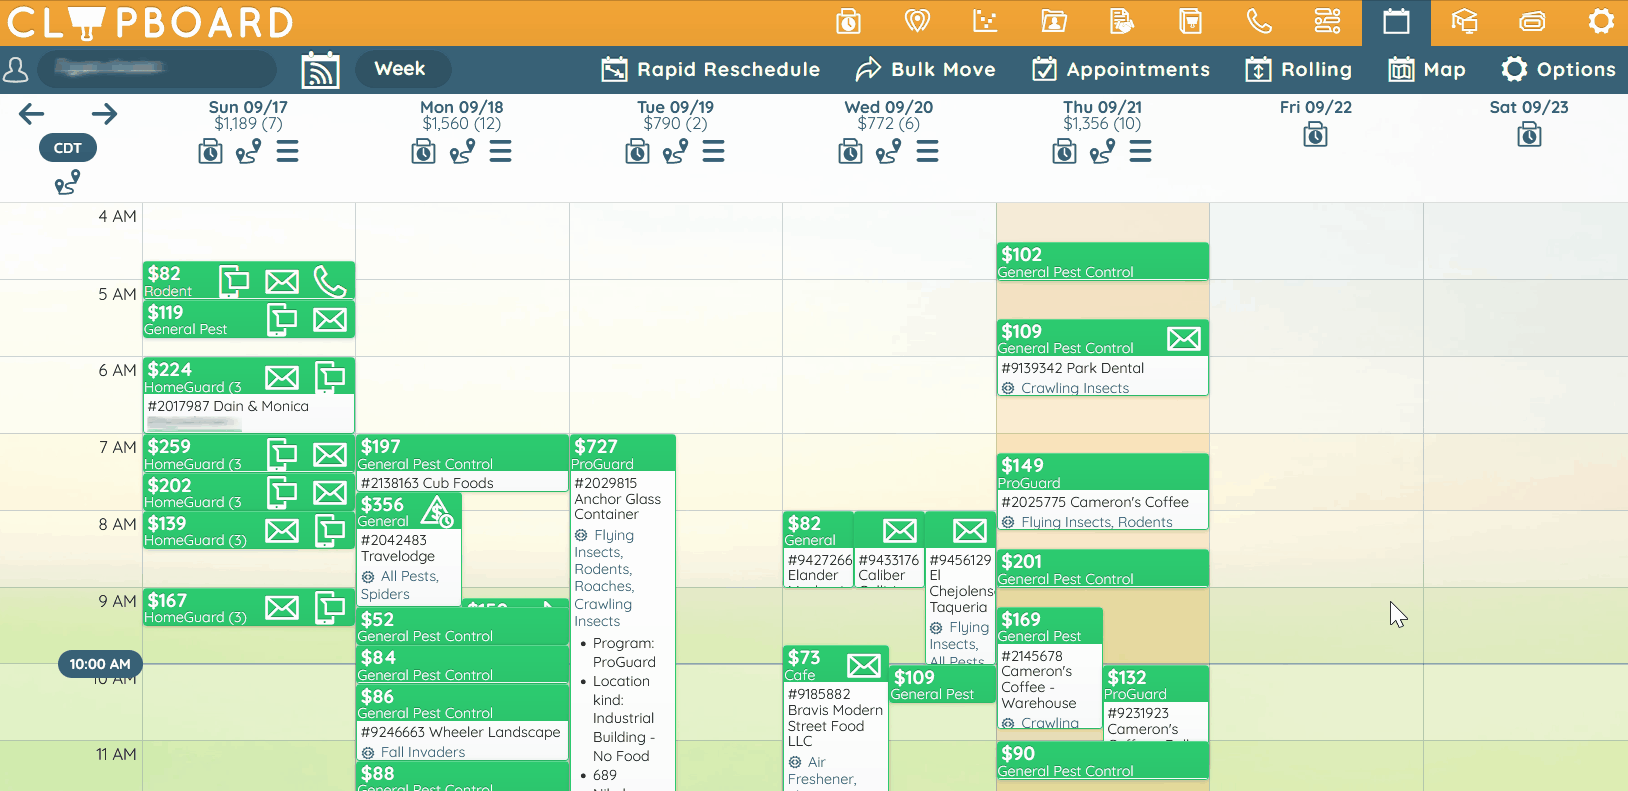Go to the previous week with the left arrow

point(31,114)
